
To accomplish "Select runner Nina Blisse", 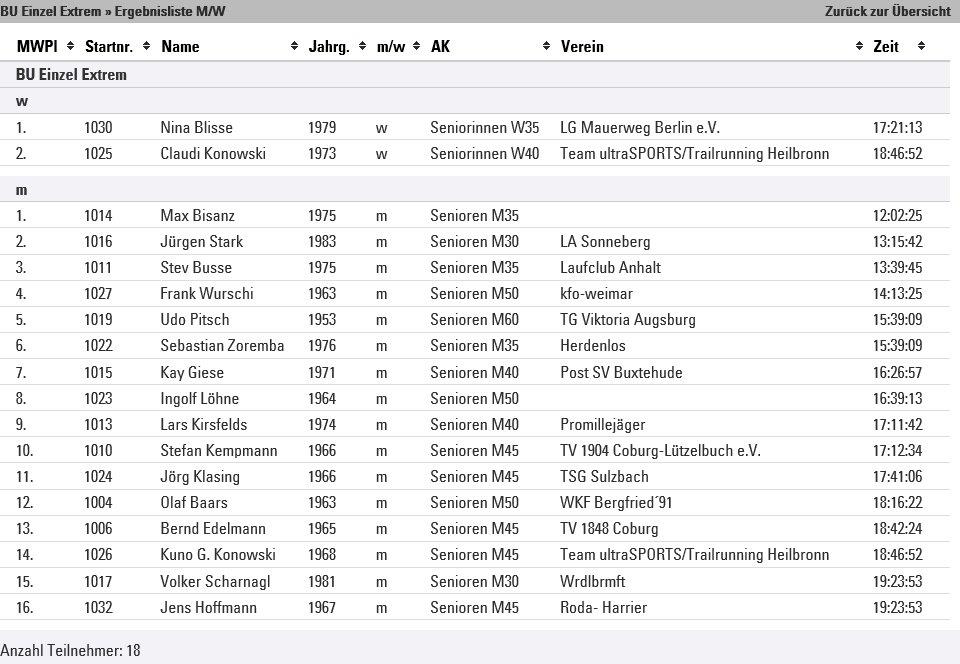I will [x=196, y=128].
